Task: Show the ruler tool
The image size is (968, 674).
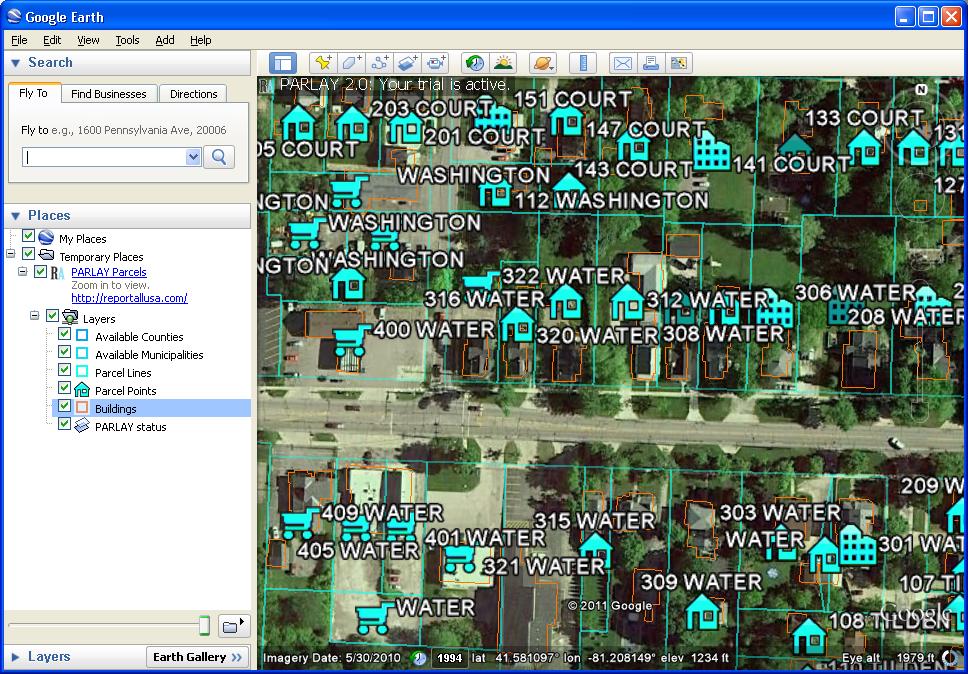Action: (583, 63)
